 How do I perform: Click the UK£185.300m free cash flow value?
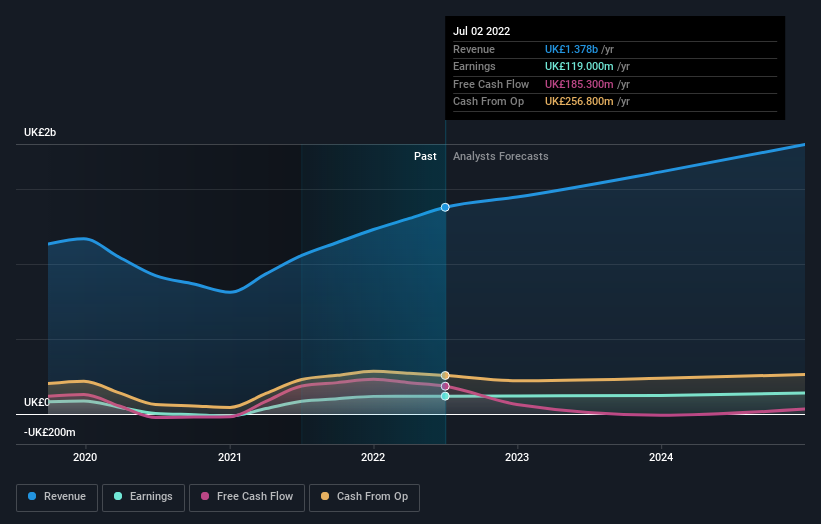[579, 84]
